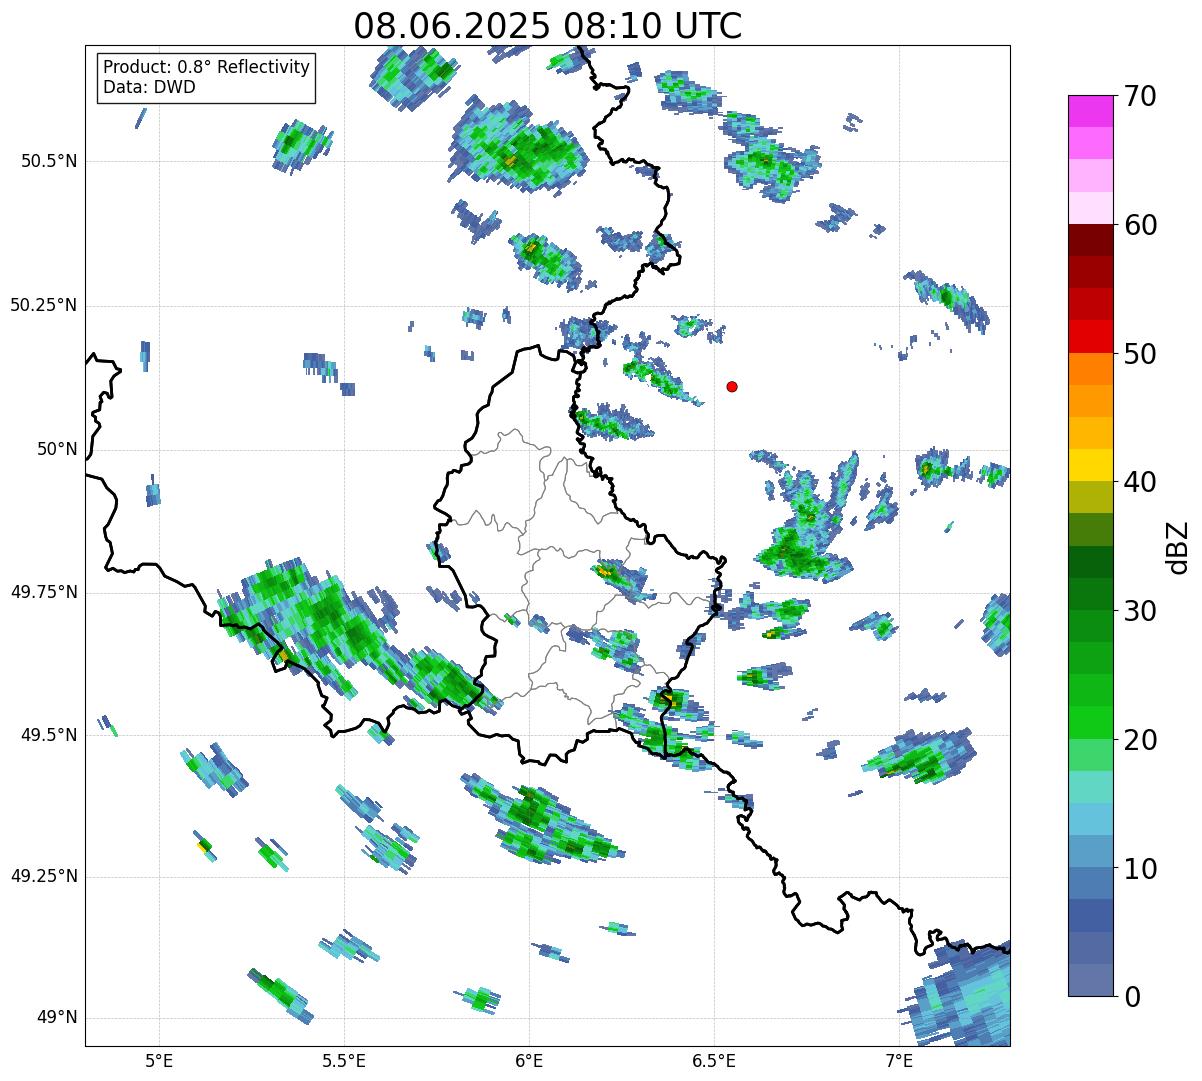Click the 49.75°N latitude label

(x=44, y=592)
